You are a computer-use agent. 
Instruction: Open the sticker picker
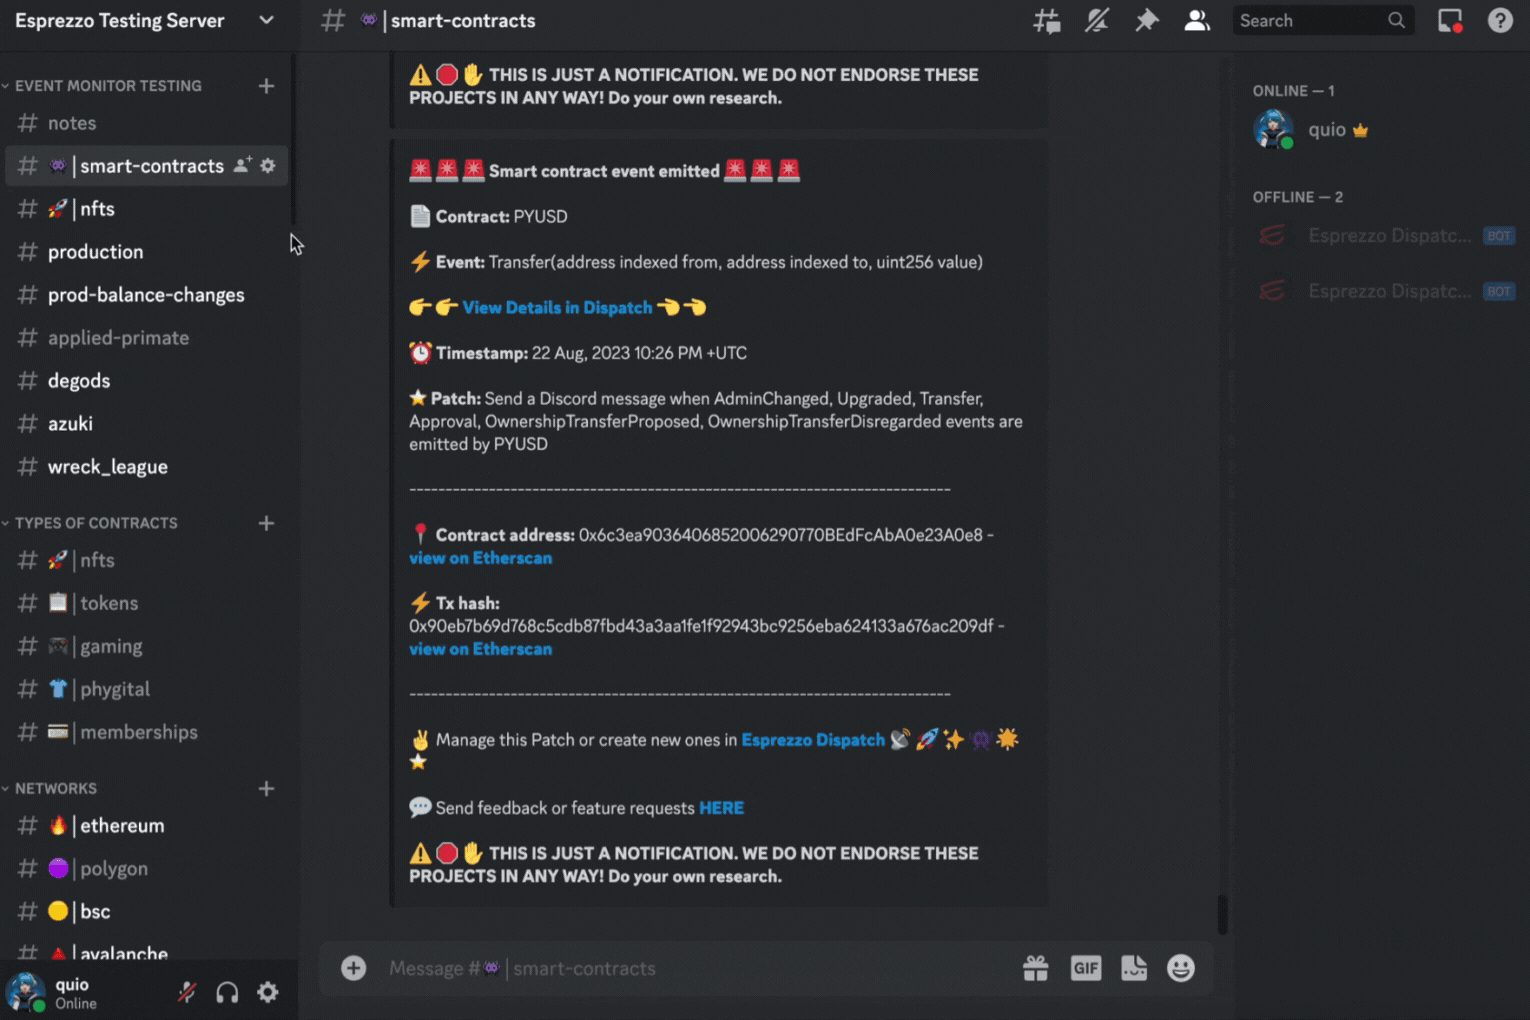(1134, 968)
